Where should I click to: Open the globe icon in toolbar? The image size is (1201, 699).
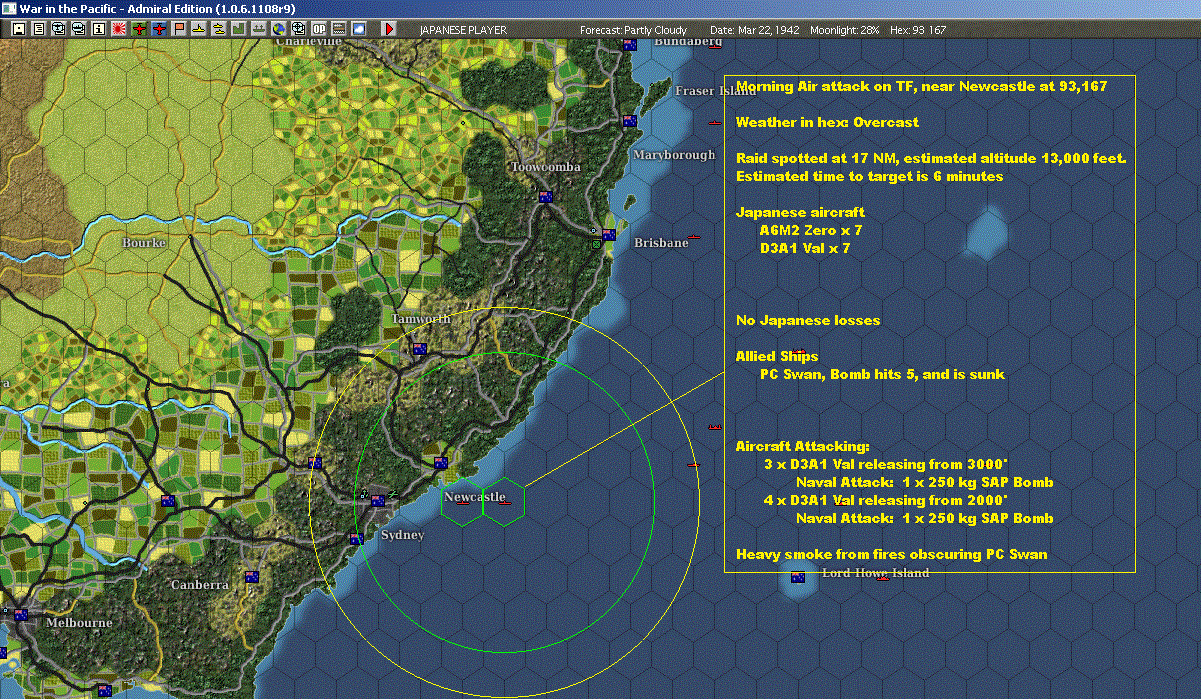click(277, 30)
